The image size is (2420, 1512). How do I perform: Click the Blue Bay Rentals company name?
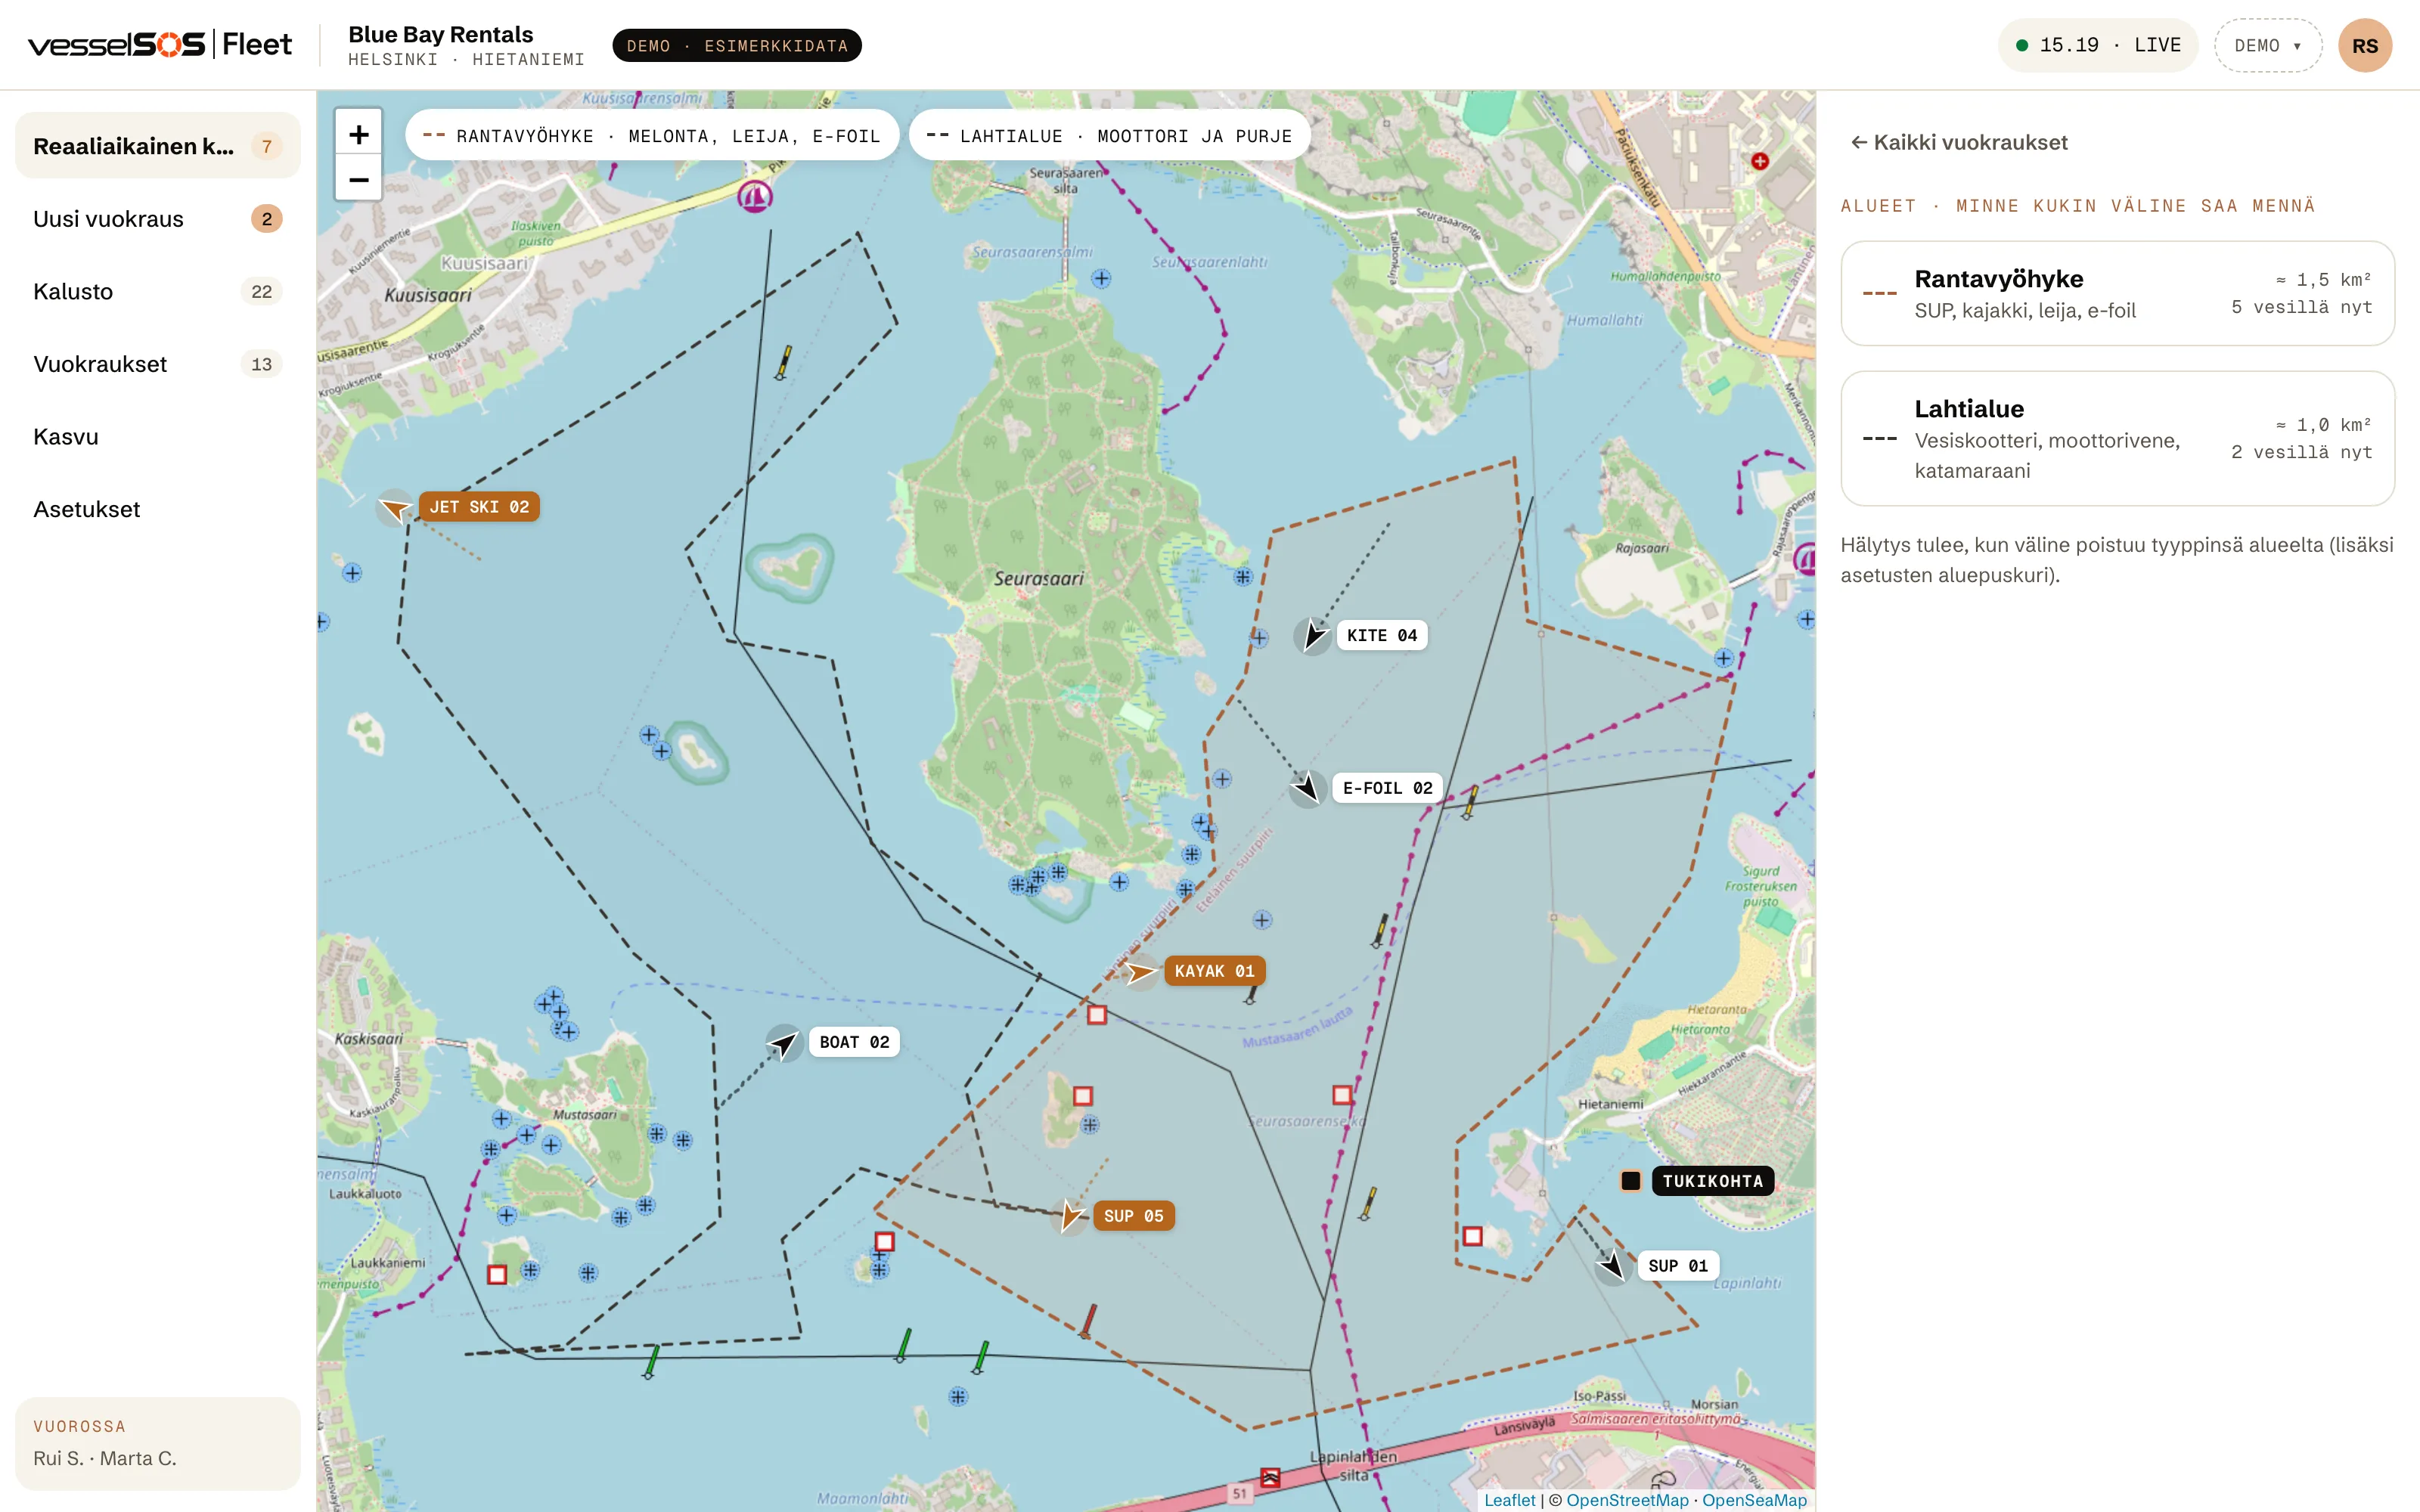[441, 34]
